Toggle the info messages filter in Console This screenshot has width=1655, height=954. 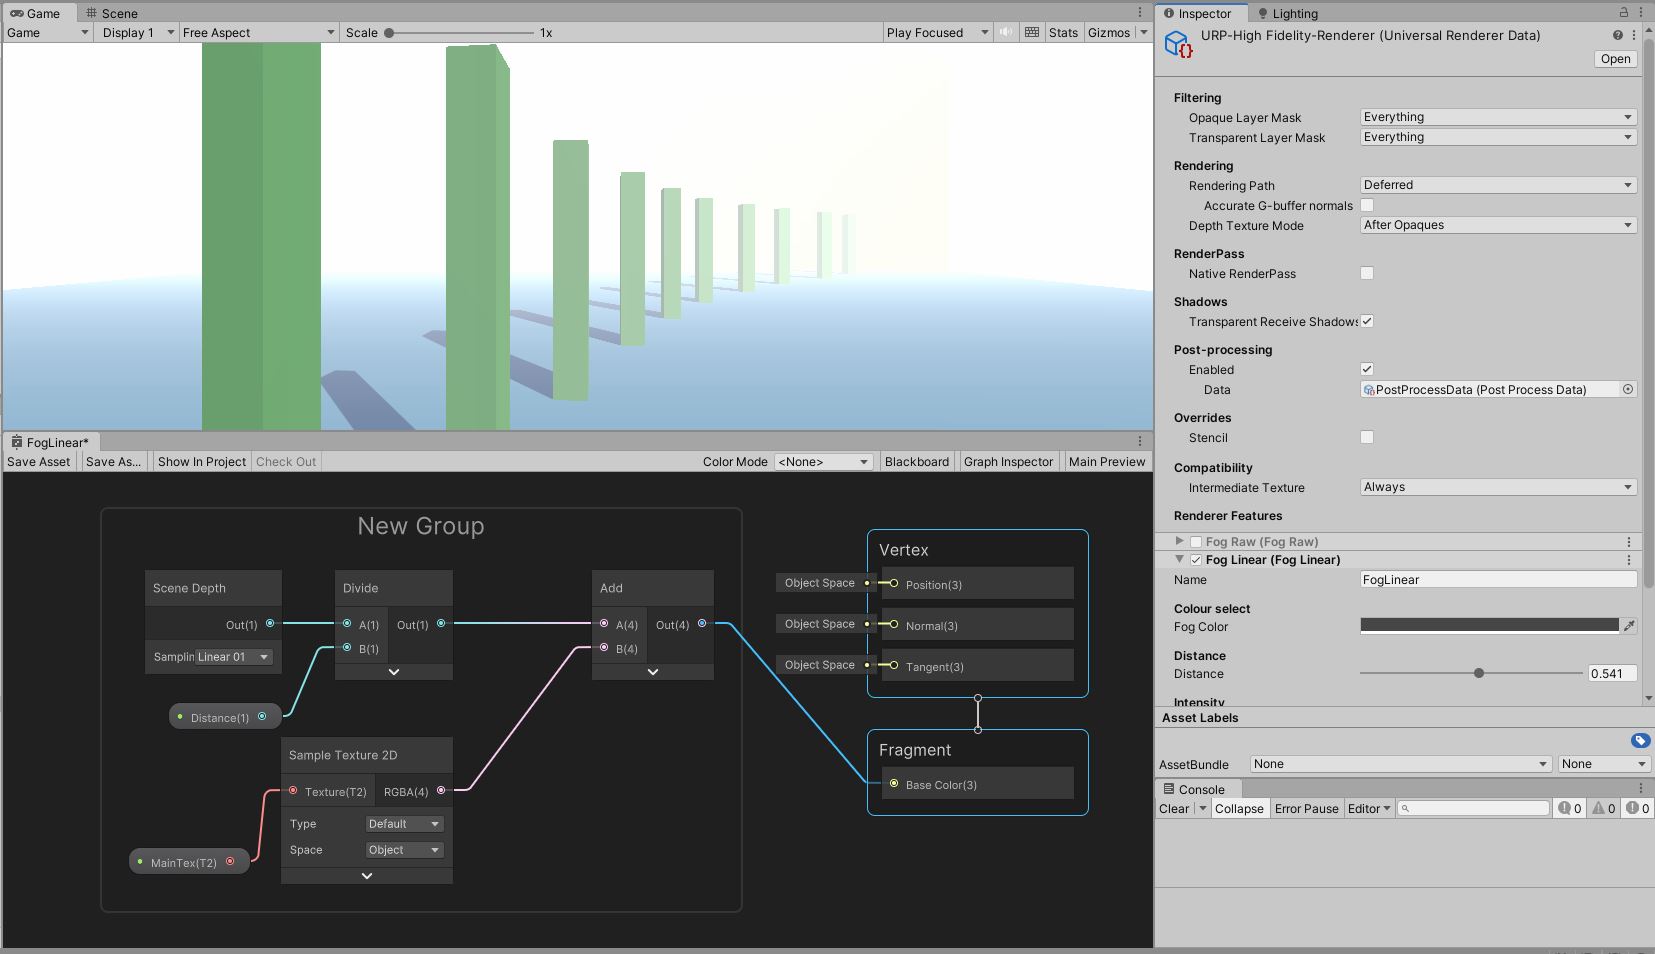tap(1569, 808)
